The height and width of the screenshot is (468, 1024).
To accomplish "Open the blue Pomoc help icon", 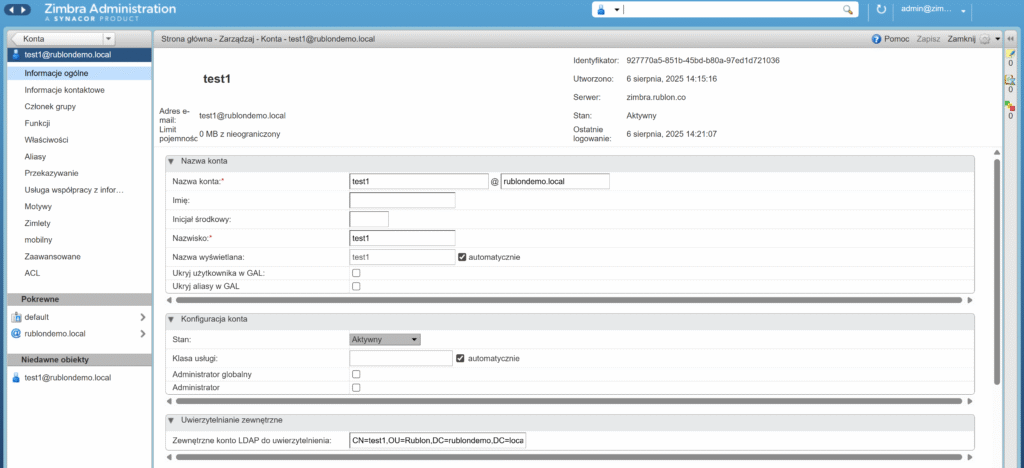I will pyautogui.click(x=877, y=39).
